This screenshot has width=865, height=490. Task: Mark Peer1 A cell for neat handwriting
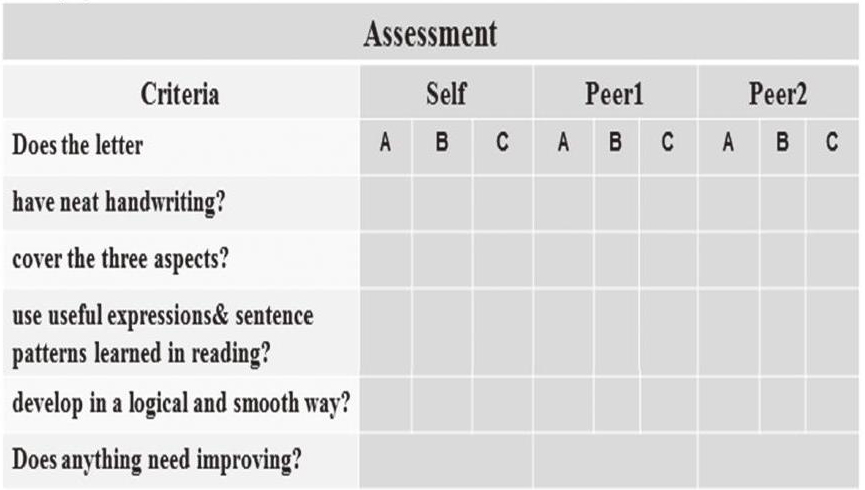[563, 203]
